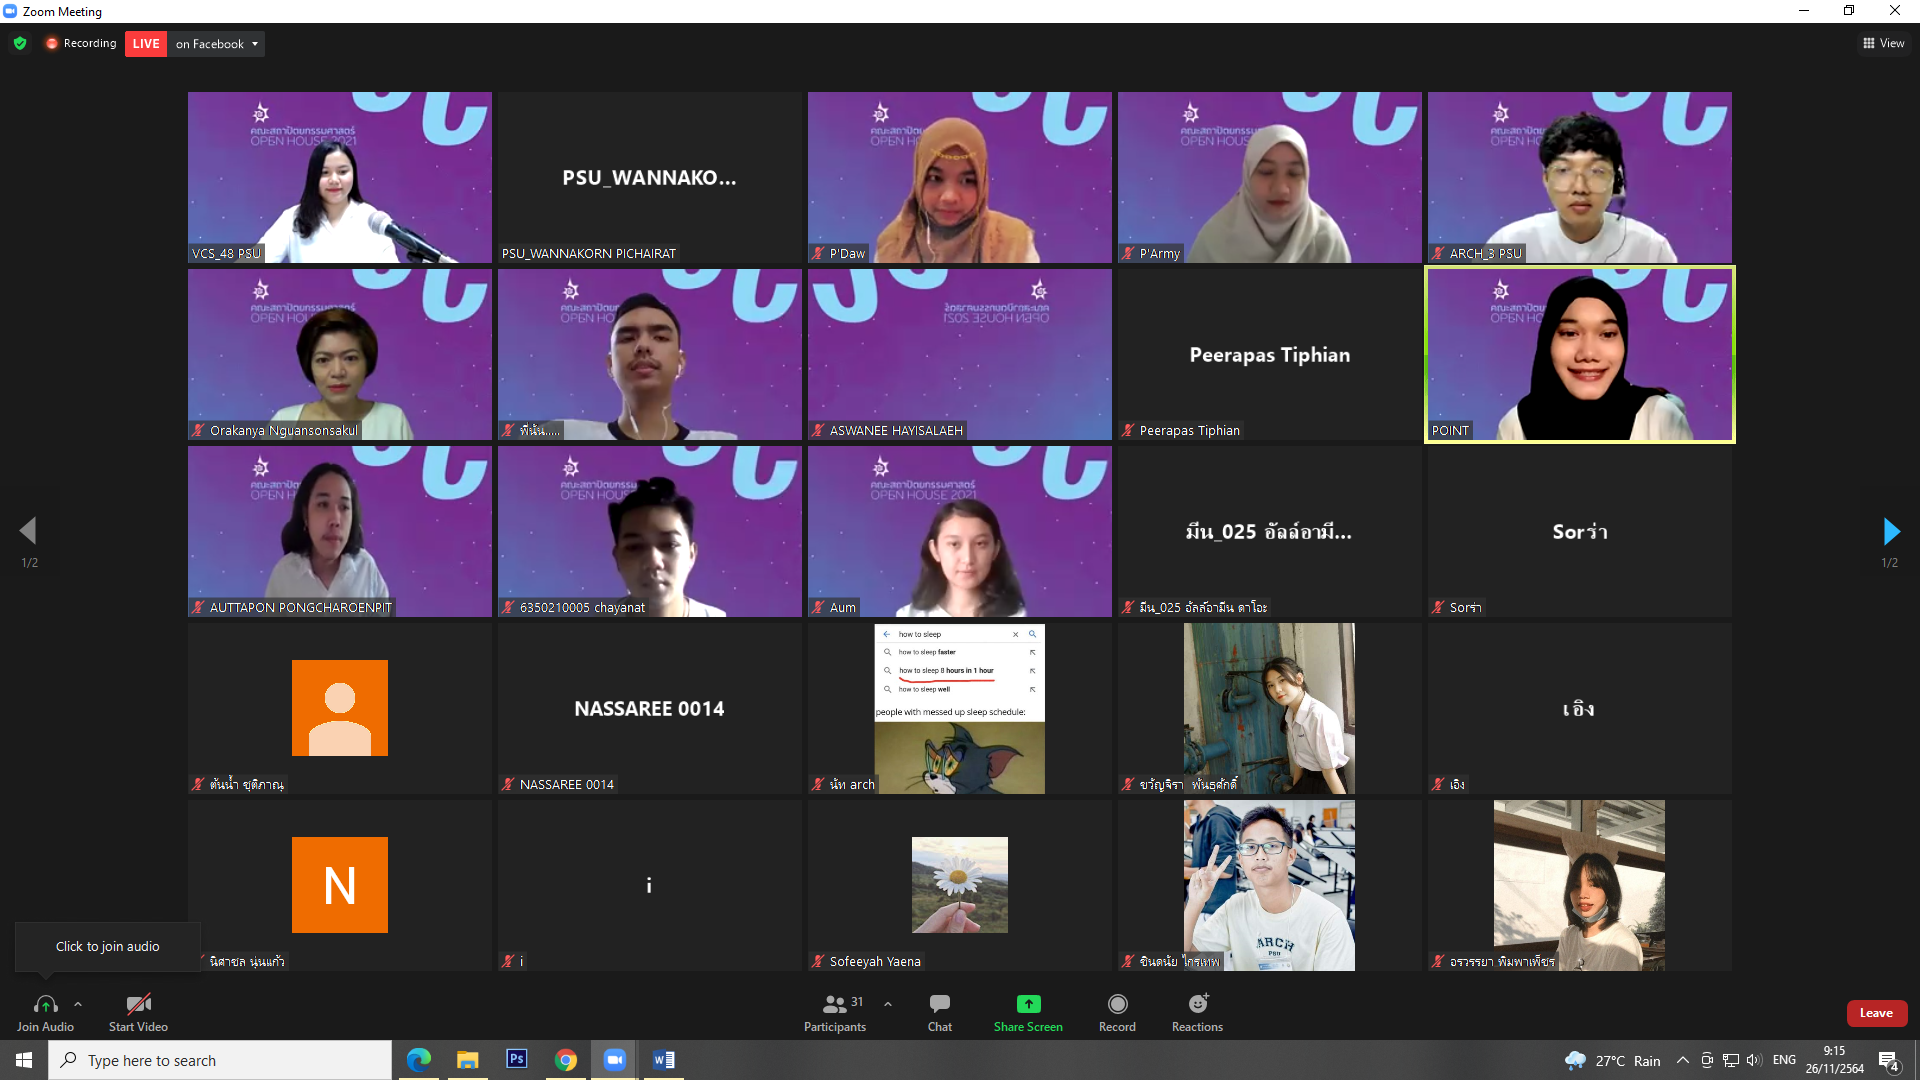Select the POINT participant video tile
This screenshot has width=1920, height=1080.
(1579, 354)
